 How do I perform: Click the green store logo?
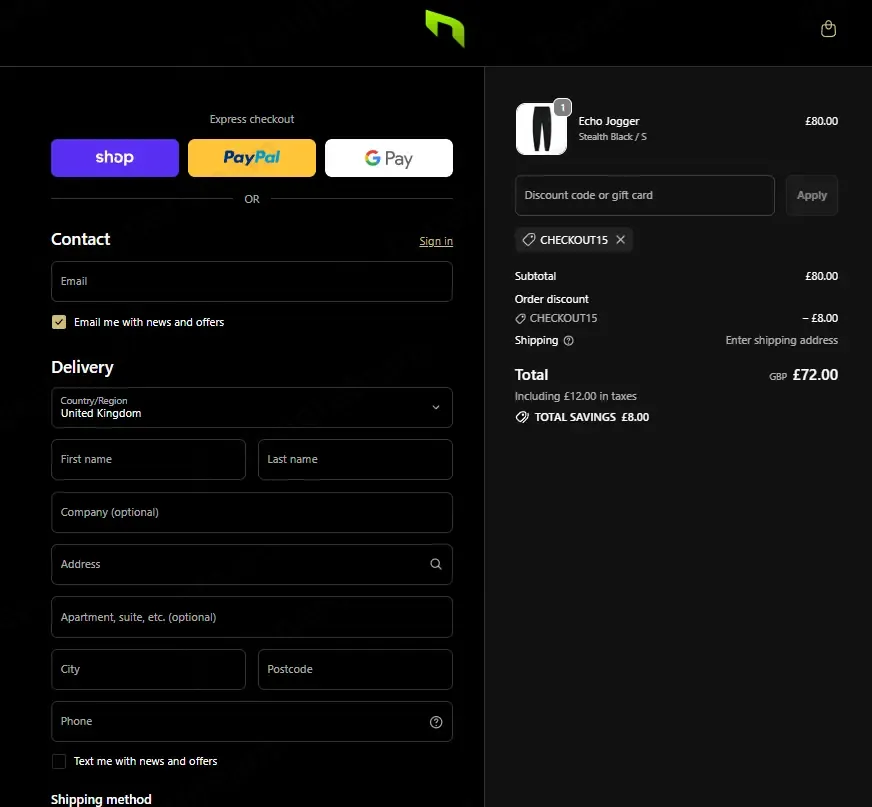[x=445, y=28]
